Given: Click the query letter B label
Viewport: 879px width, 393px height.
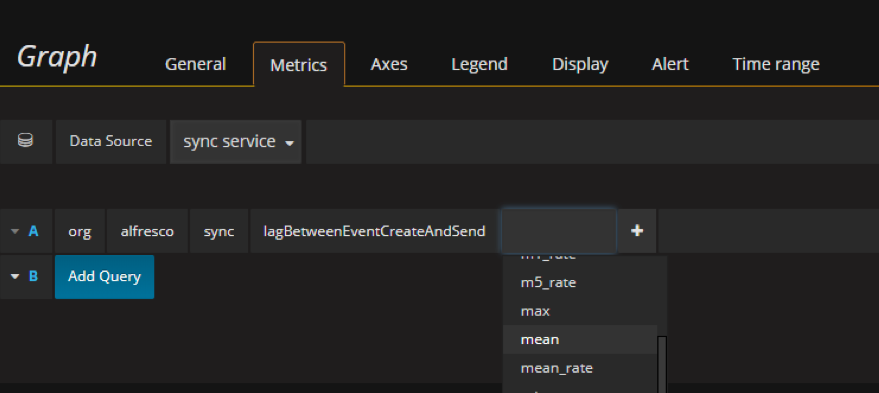Looking at the screenshot, I should coord(33,276).
